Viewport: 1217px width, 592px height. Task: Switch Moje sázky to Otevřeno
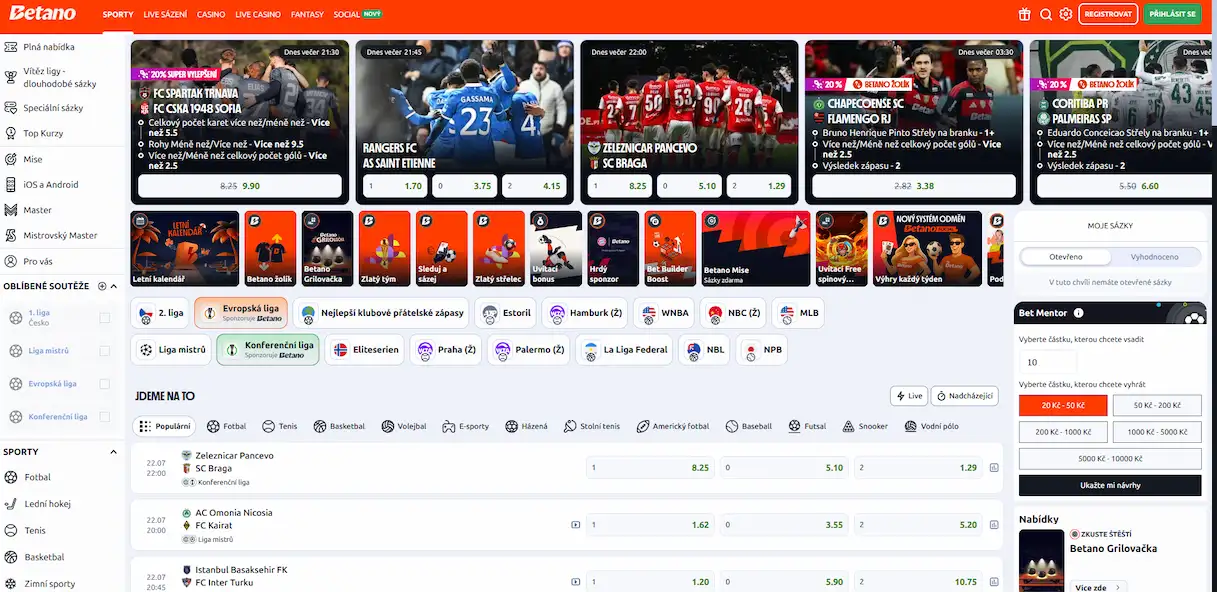pyautogui.click(x=1066, y=257)
